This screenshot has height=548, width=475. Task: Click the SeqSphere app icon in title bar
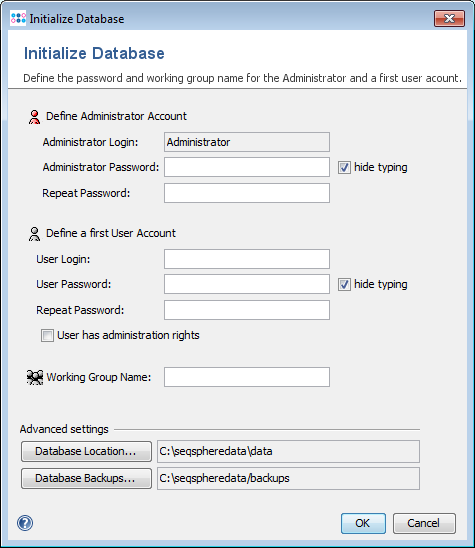pyautogui.click(x=18, y=18)
